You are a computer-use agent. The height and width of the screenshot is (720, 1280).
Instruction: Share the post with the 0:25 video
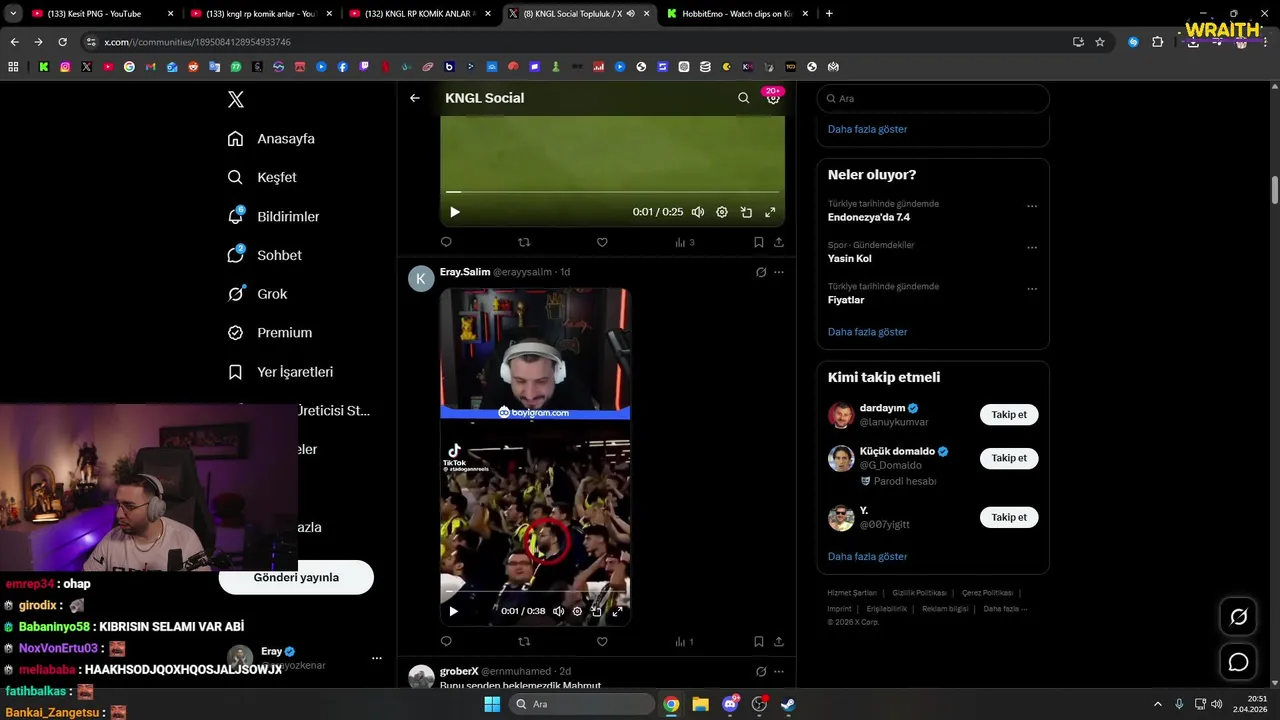tap(779, 242)
